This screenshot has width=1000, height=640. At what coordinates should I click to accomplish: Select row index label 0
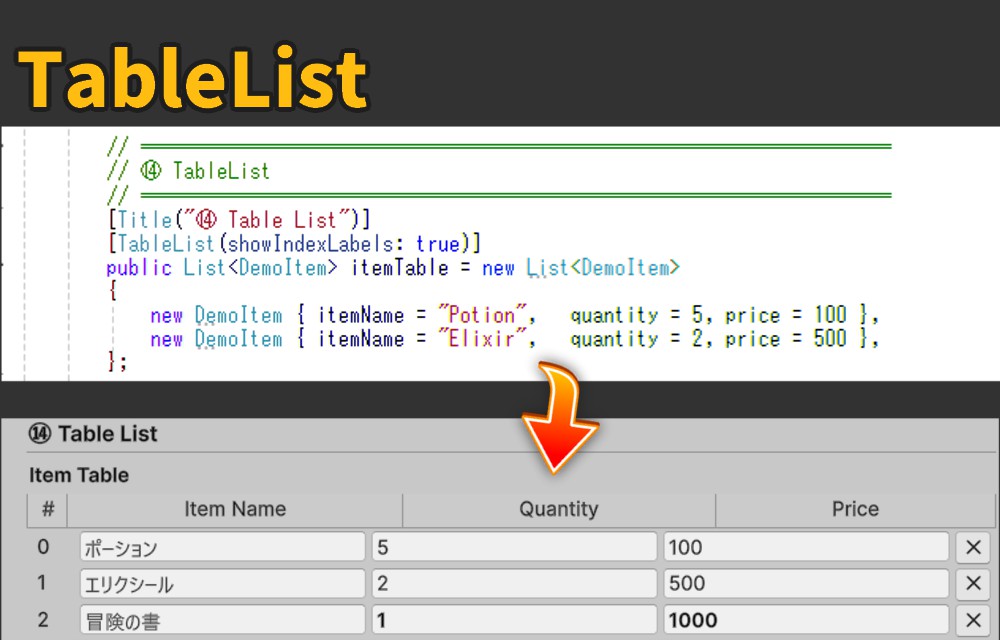43,547
